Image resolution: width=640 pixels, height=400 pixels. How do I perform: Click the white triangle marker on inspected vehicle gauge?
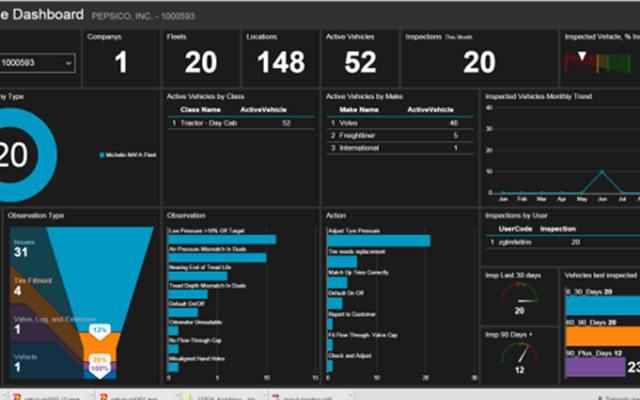pyautogui.click(x=582, y=56)
